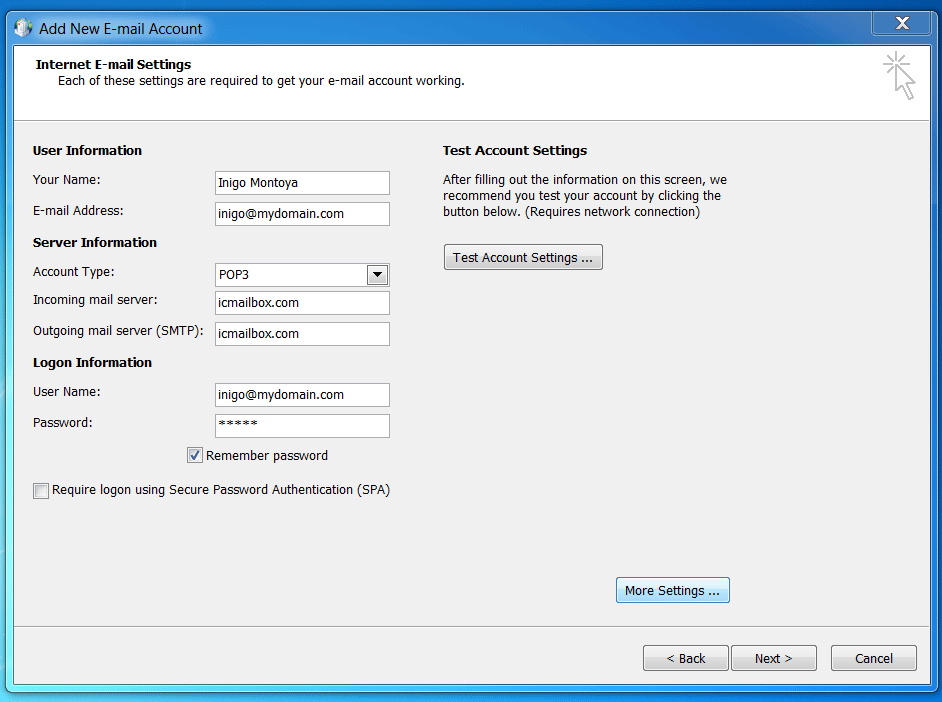Enable Secure Password Authentication (SPA) checkbox

point(41,491)
